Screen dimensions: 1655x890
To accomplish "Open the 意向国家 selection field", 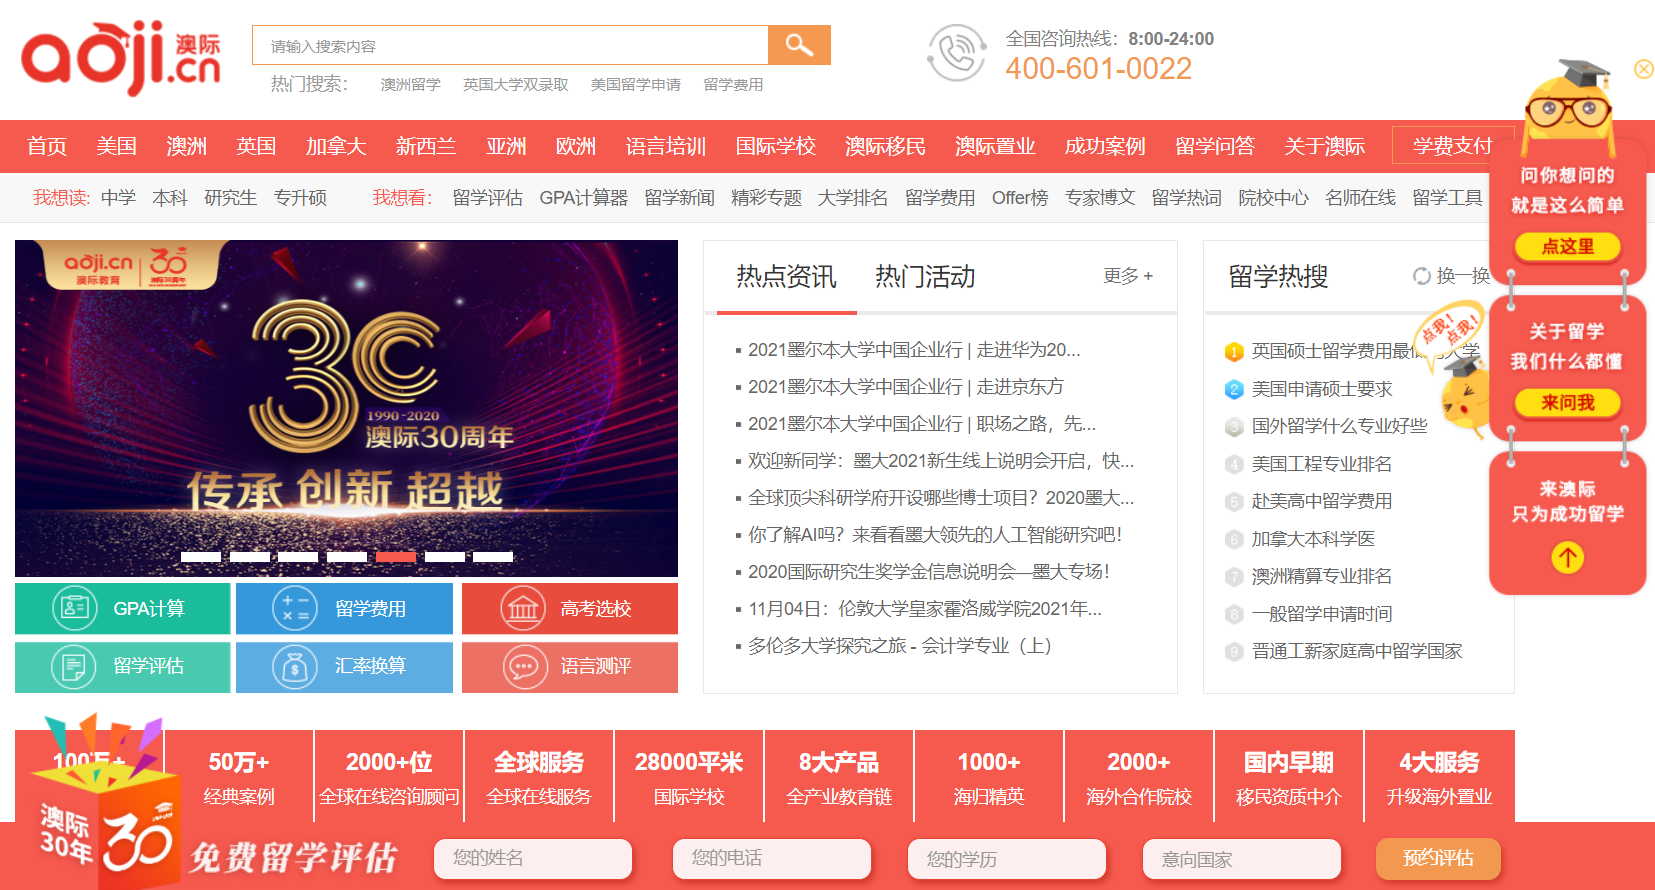I will [x=1241, y=859].
